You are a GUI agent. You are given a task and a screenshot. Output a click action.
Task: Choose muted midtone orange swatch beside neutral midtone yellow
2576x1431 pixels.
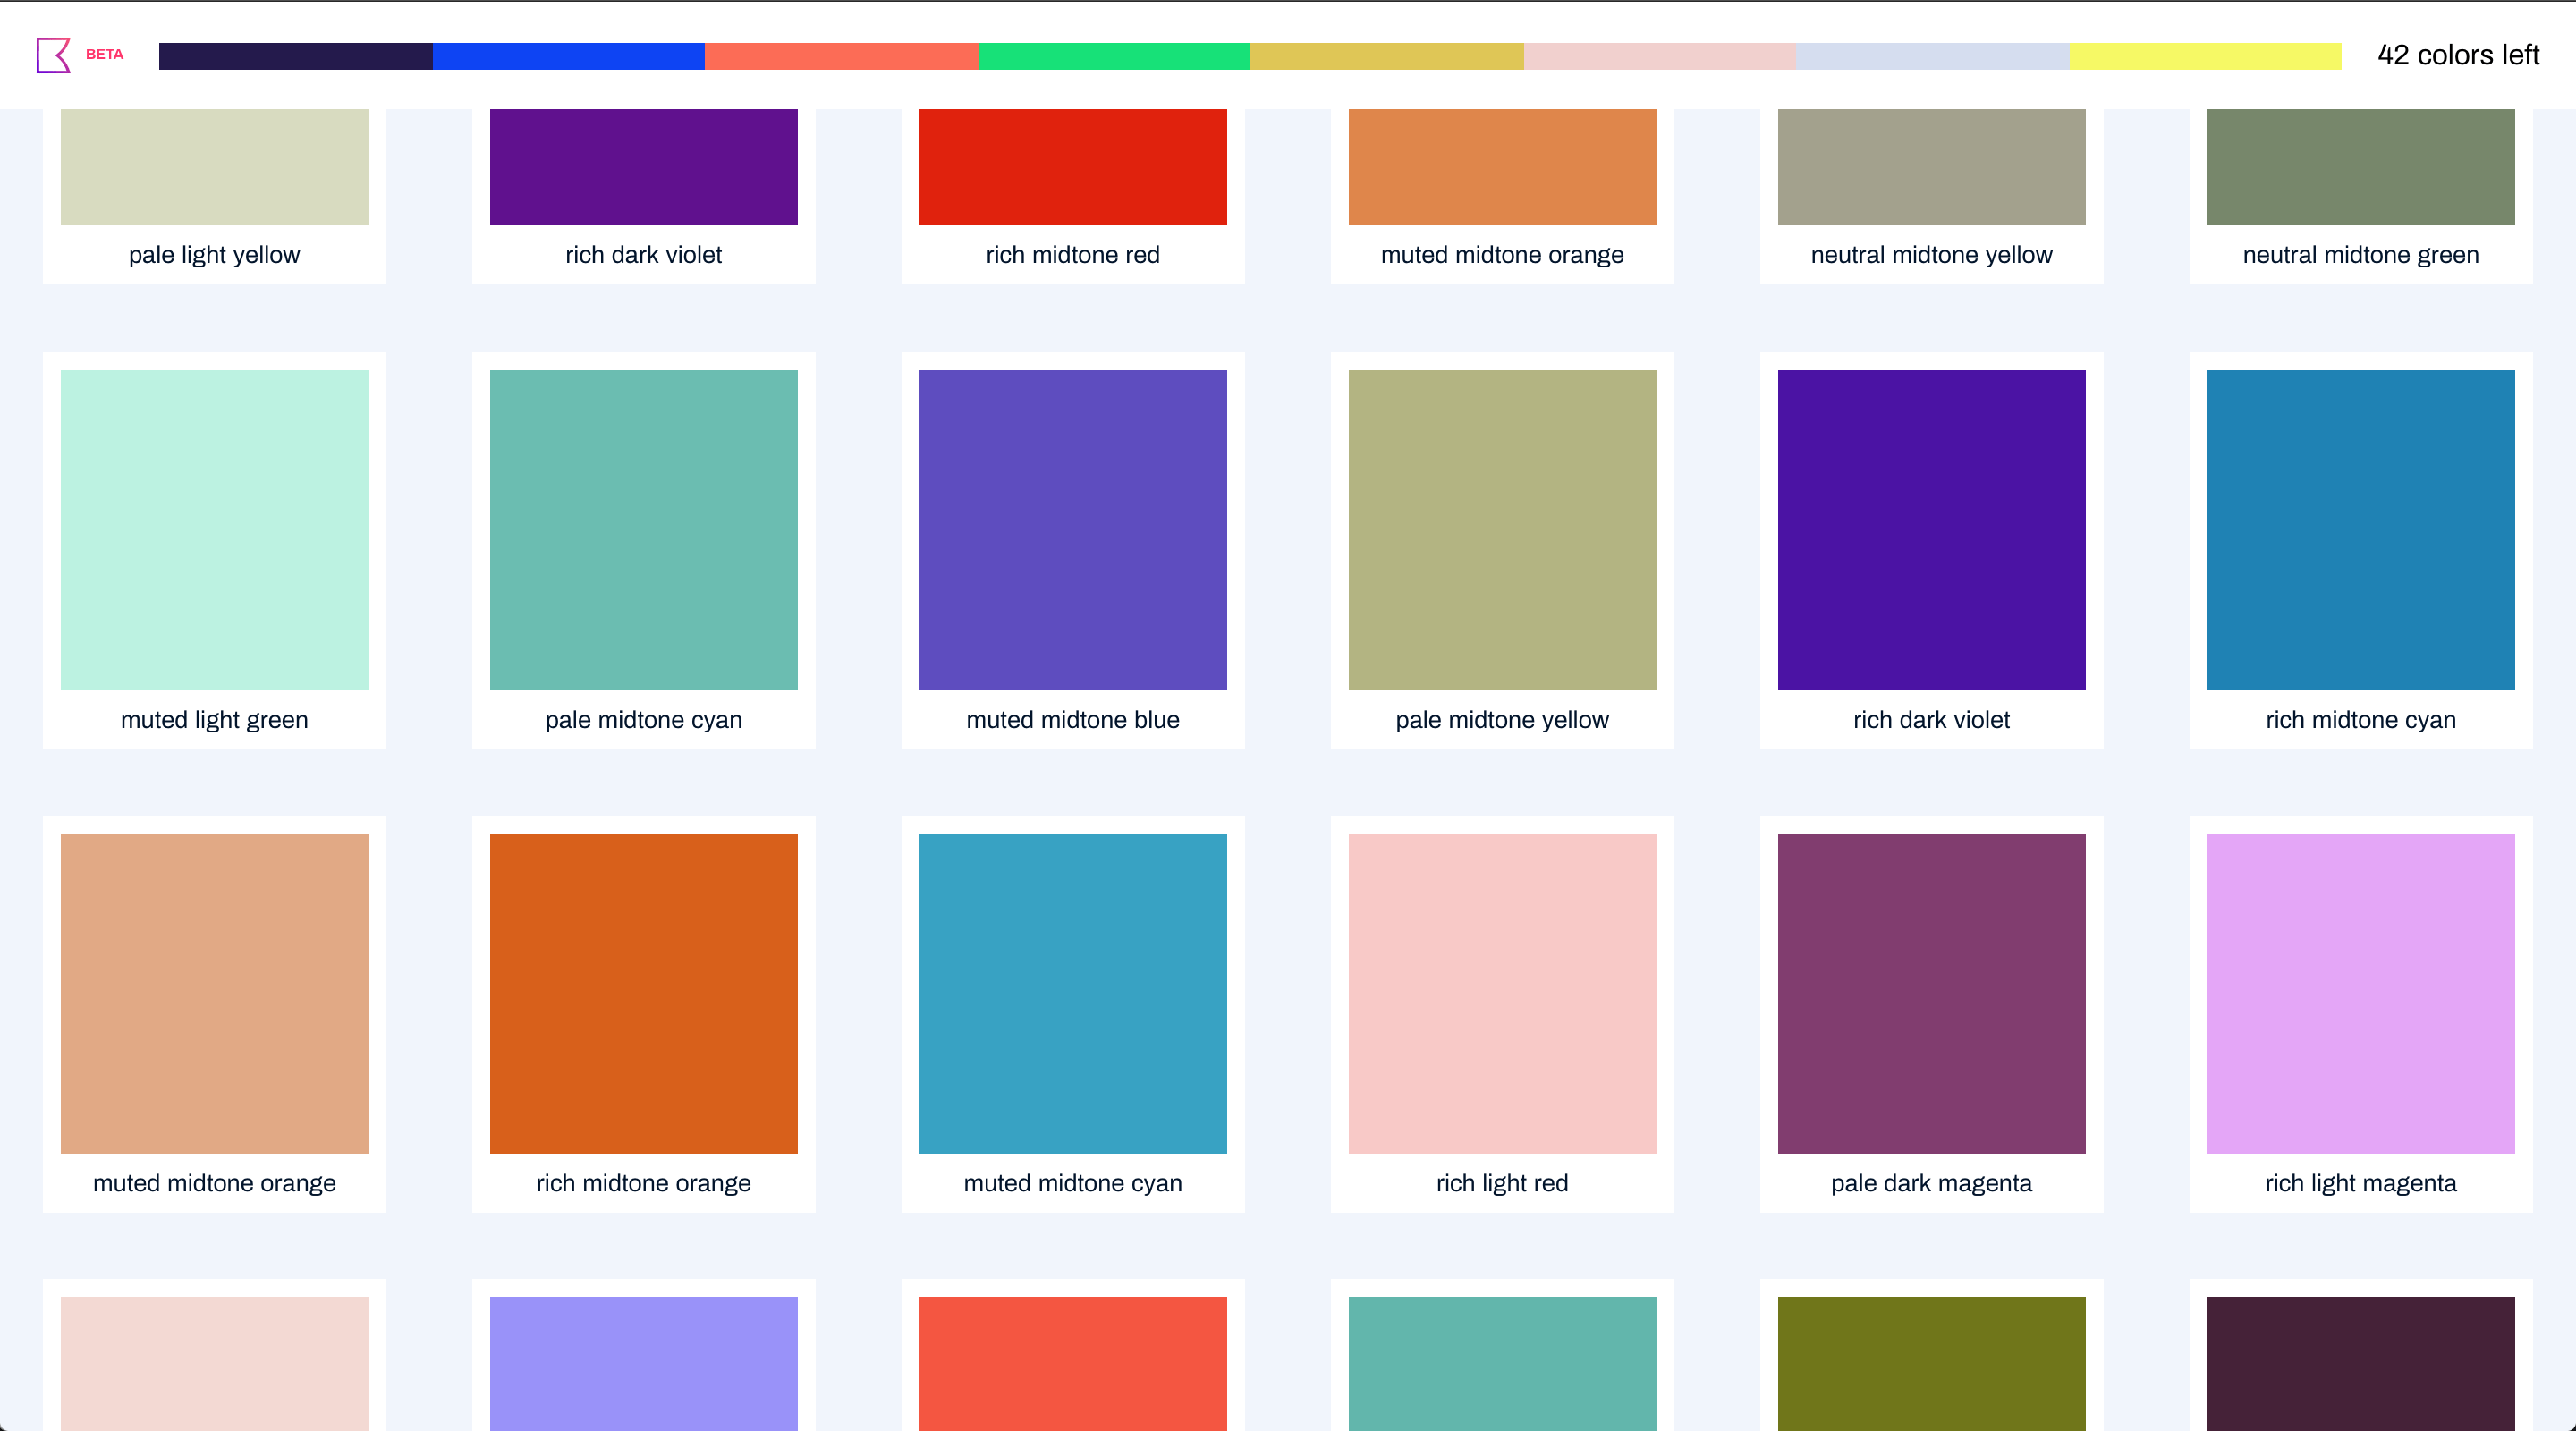click(1502, 167)
